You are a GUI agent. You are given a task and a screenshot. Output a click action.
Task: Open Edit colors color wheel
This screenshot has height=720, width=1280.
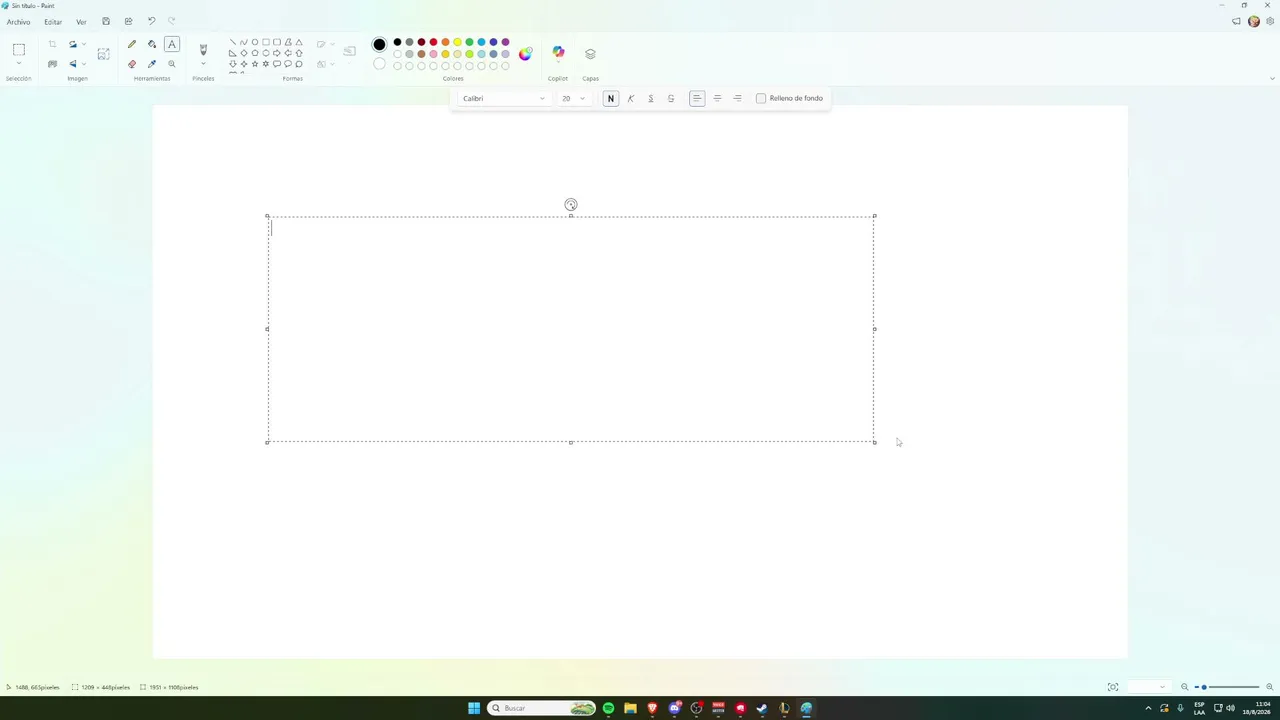pyautogui.click(x=525, y=54)
